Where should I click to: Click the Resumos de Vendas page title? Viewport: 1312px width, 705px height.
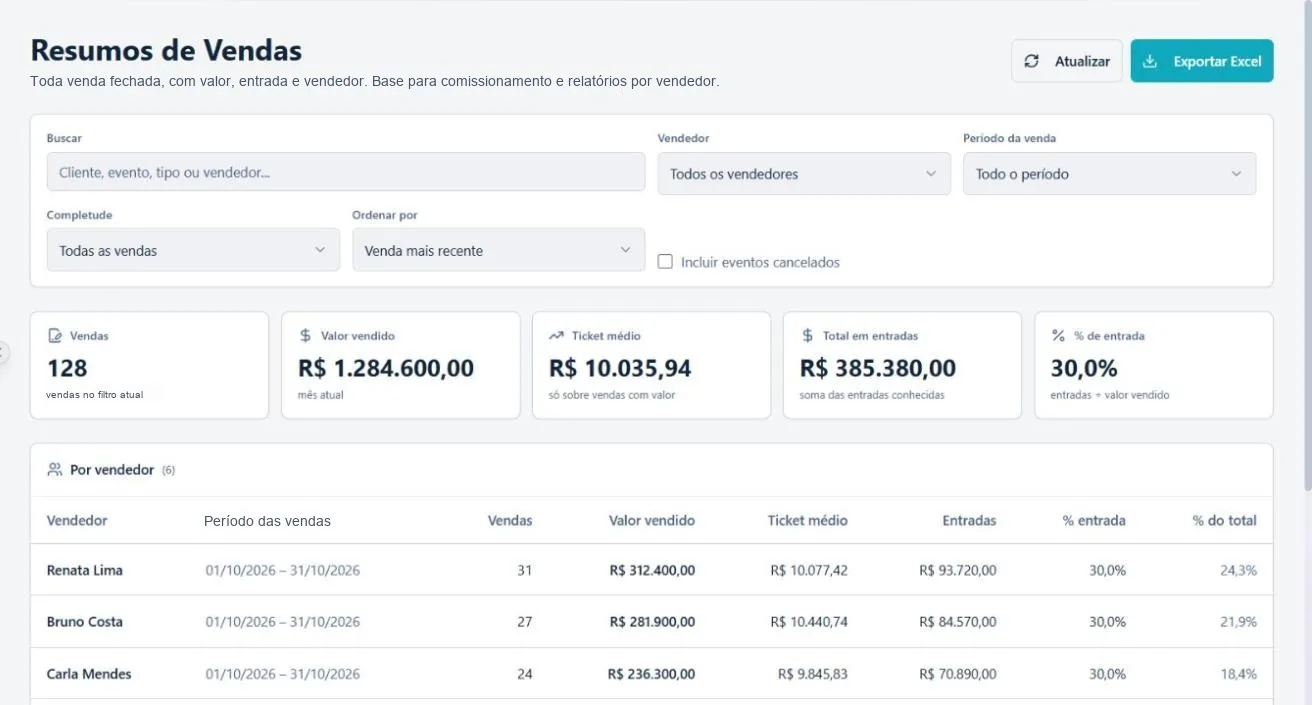tap(166, 50)
